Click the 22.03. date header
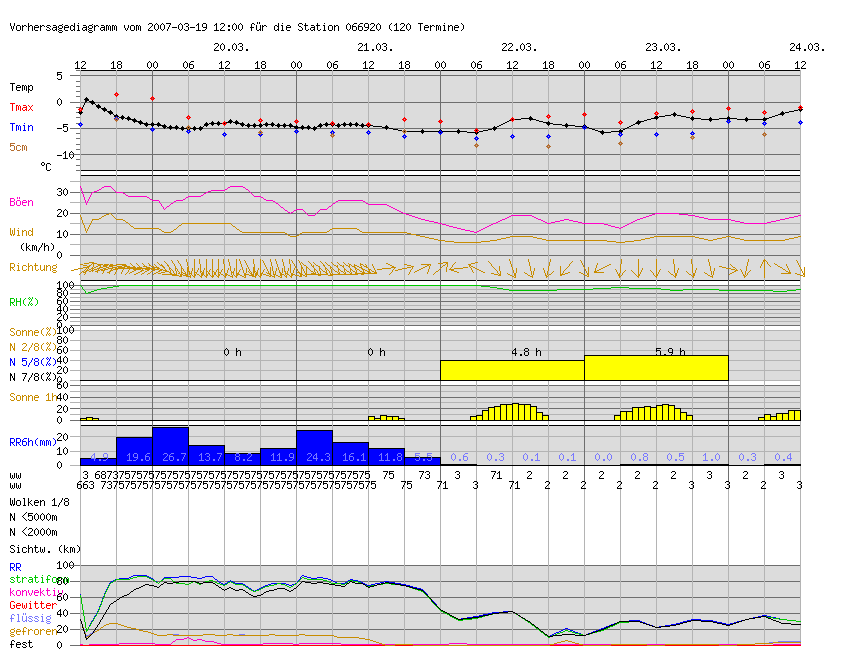Image resolution: width=850 pixels, height=655 pixels. point(519,47)
